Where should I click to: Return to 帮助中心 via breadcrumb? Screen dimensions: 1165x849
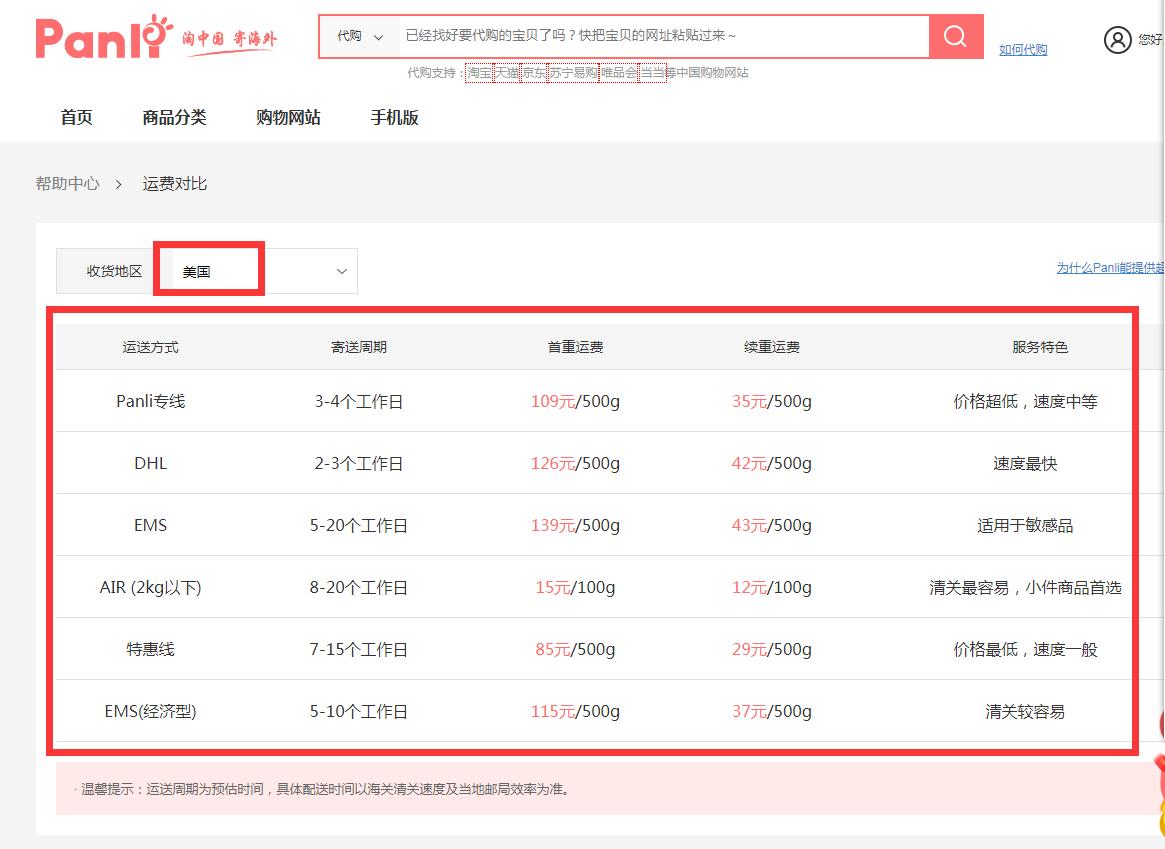66,184
